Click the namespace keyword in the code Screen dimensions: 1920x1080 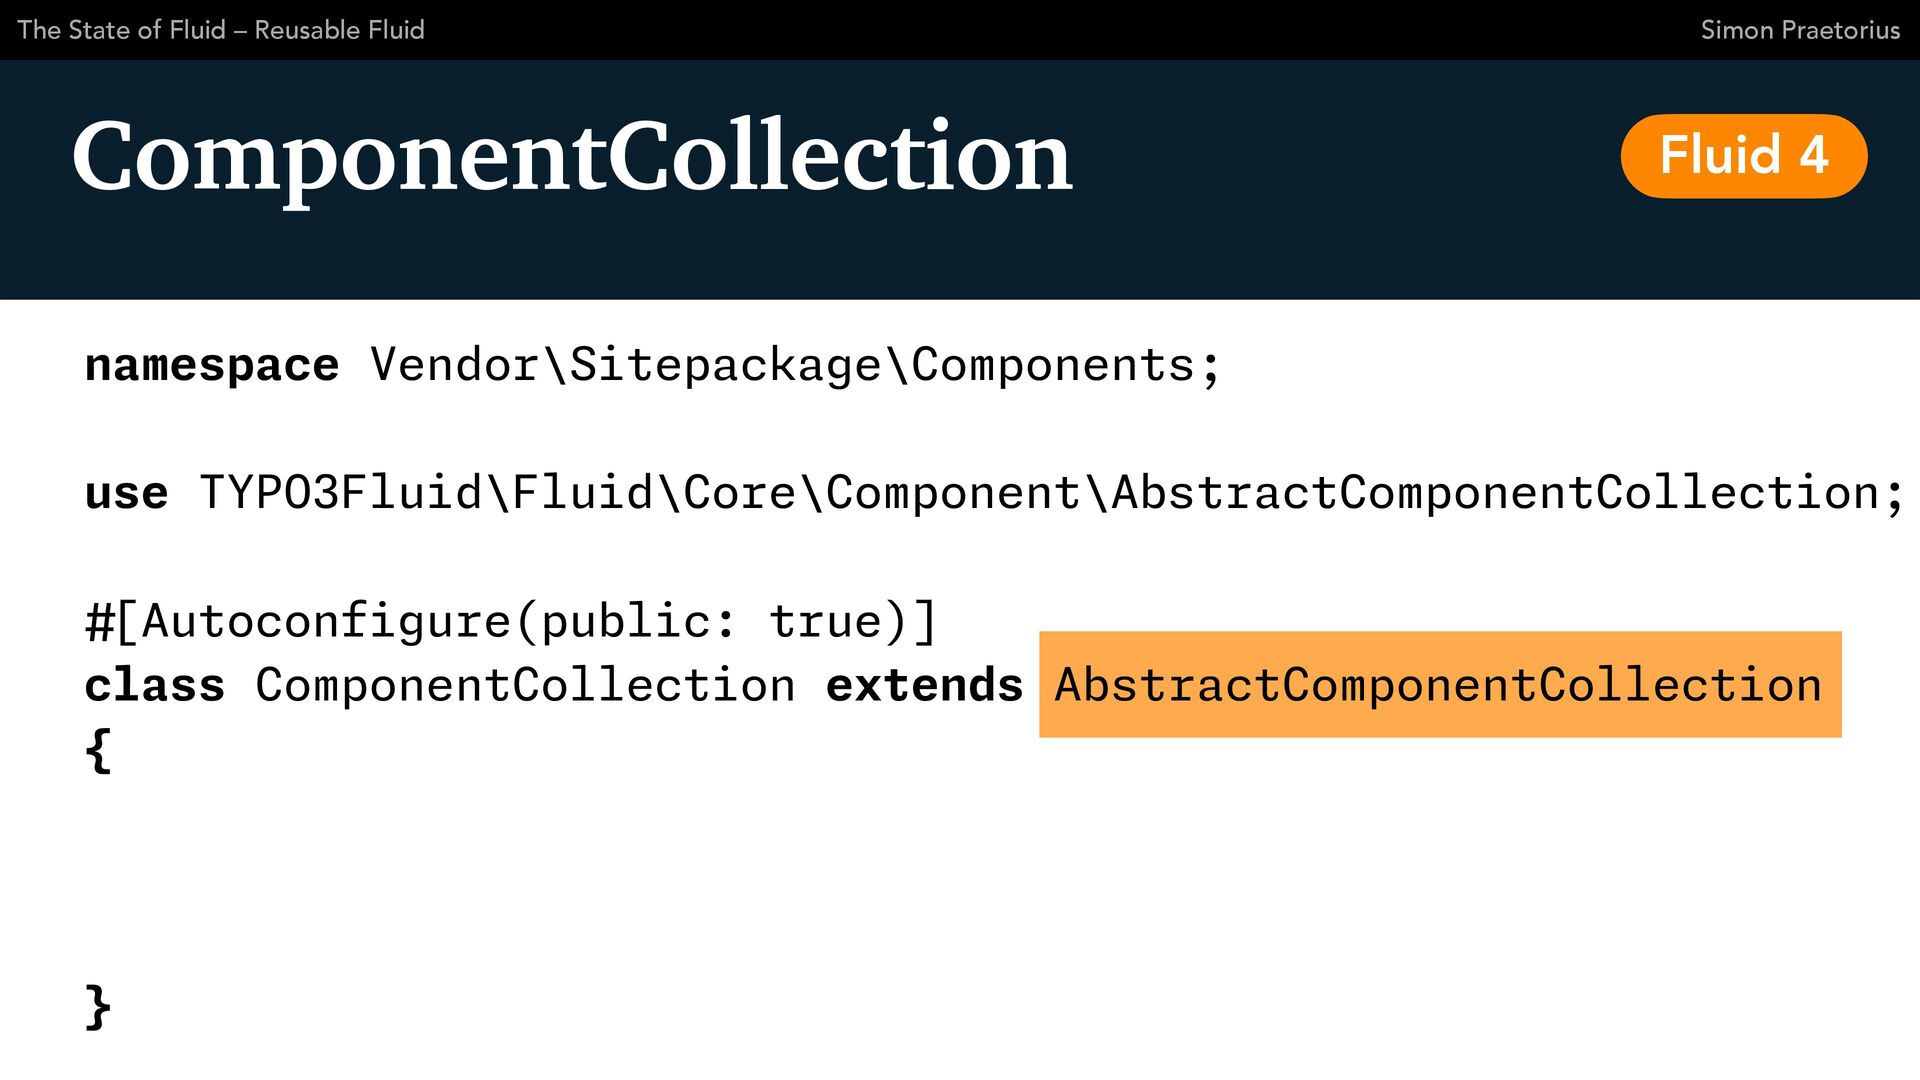click(212, 366)
